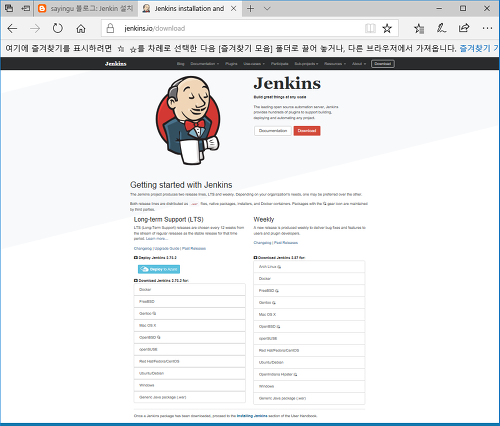Choose Generic Java package under LTS downloads
500x426 pixels.
click(190, 397)
